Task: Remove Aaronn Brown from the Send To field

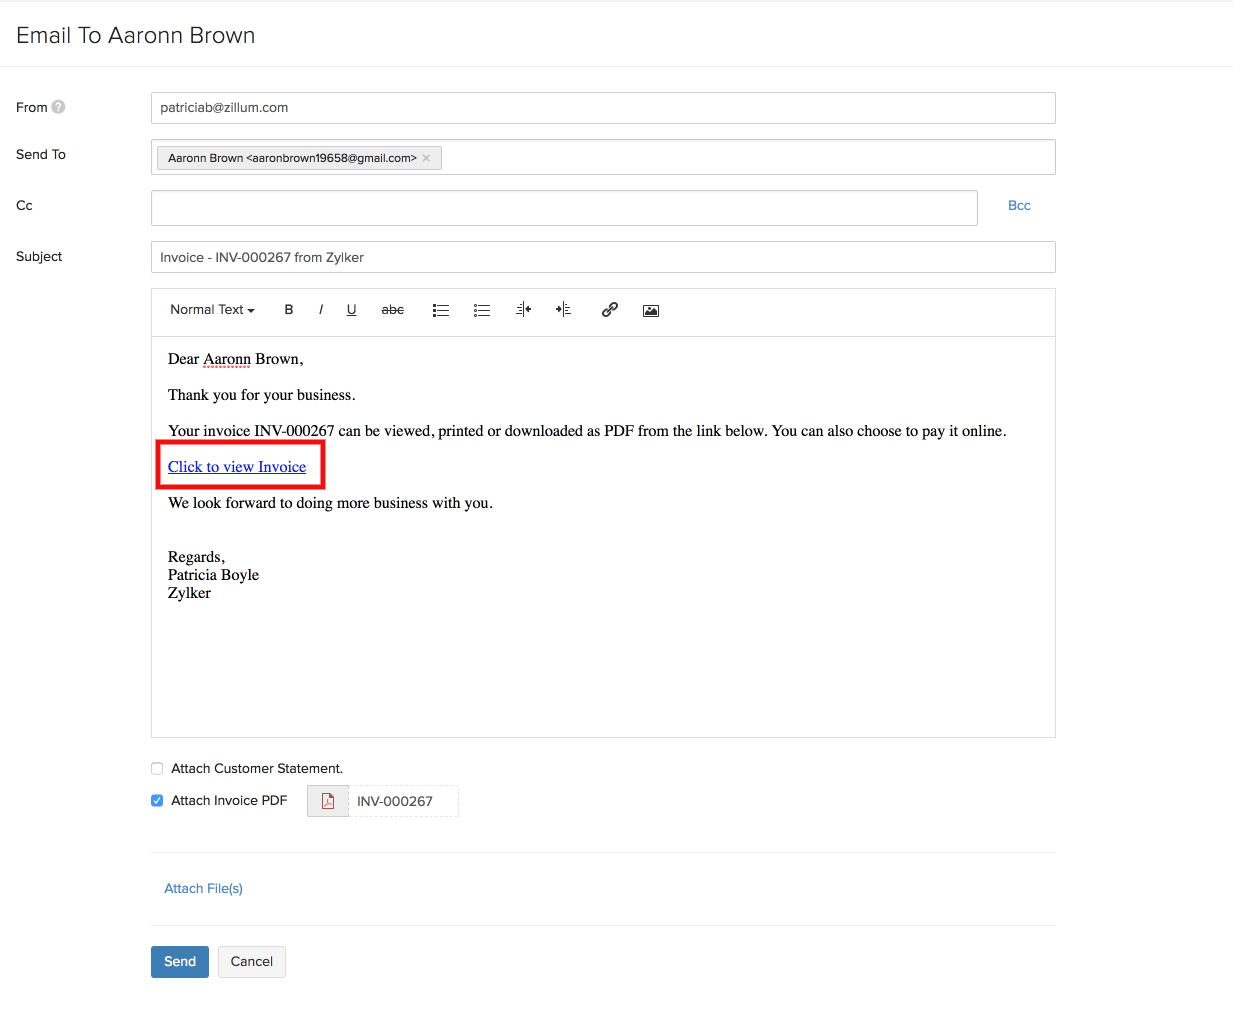Action: click(426, 157)
